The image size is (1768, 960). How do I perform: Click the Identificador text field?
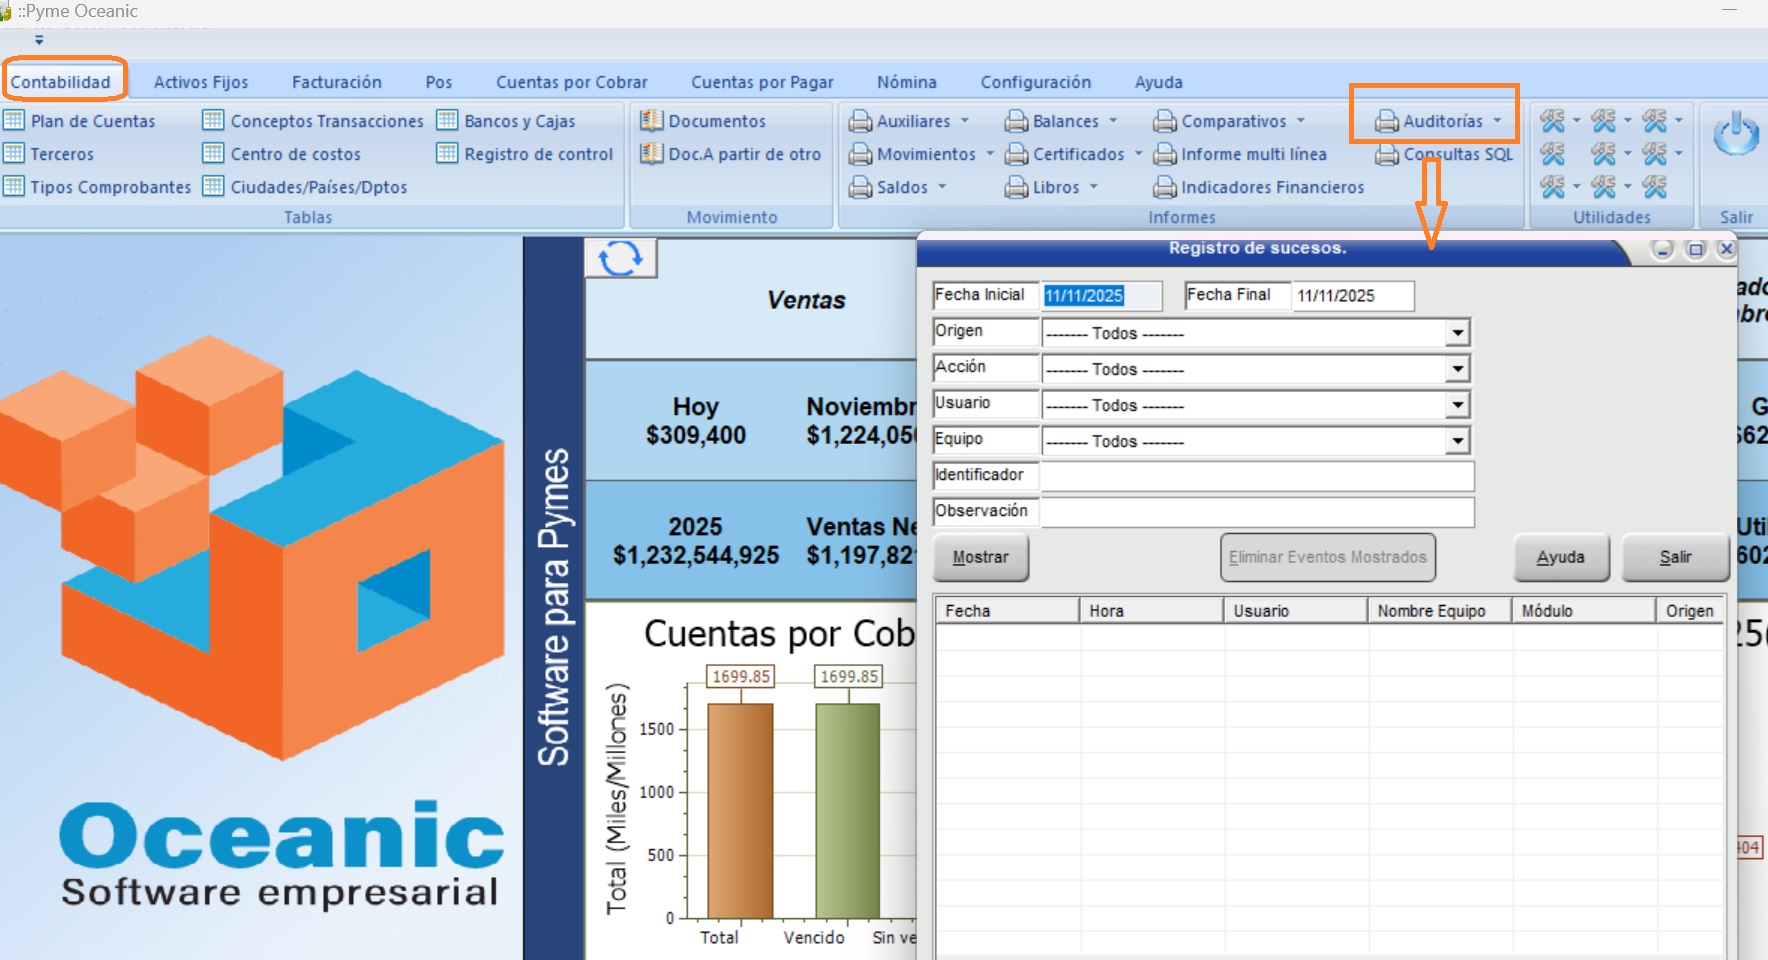coord(1256,476)
